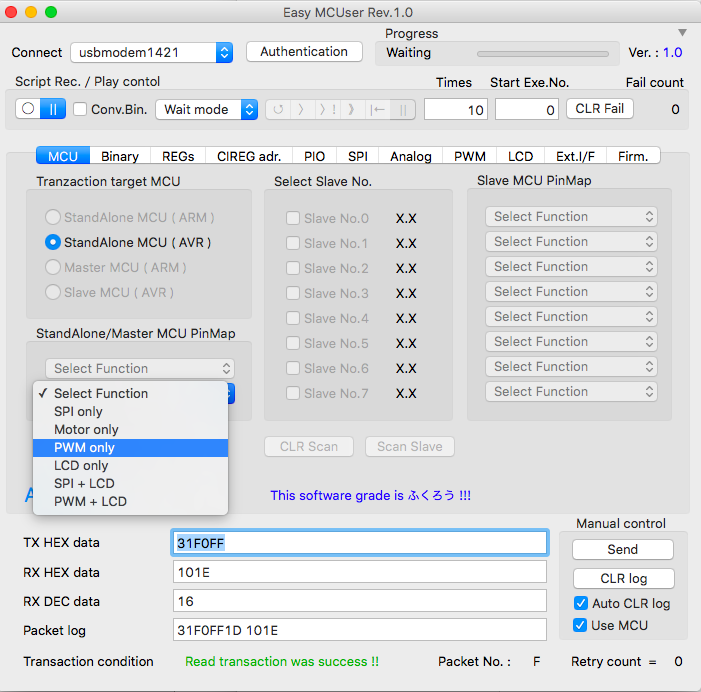Choose PWM + LCD from the open menu
Screen dimensions: 701x692
[x=131, y=502]
